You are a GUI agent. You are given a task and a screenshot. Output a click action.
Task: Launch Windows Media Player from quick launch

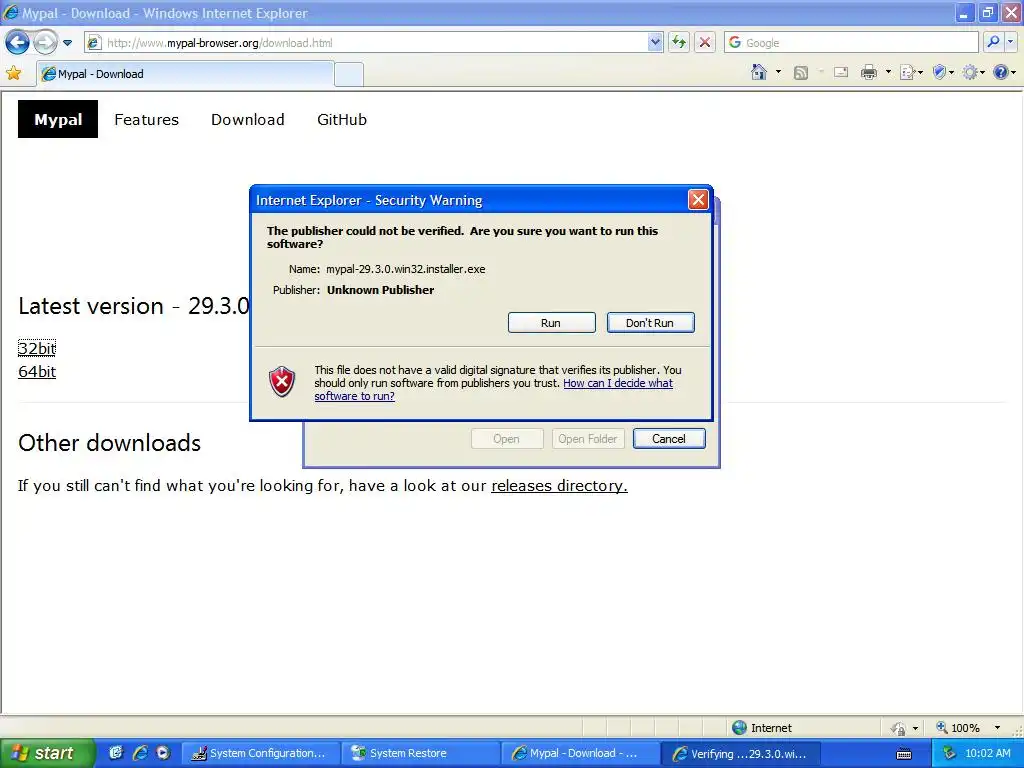coord(163,753)
